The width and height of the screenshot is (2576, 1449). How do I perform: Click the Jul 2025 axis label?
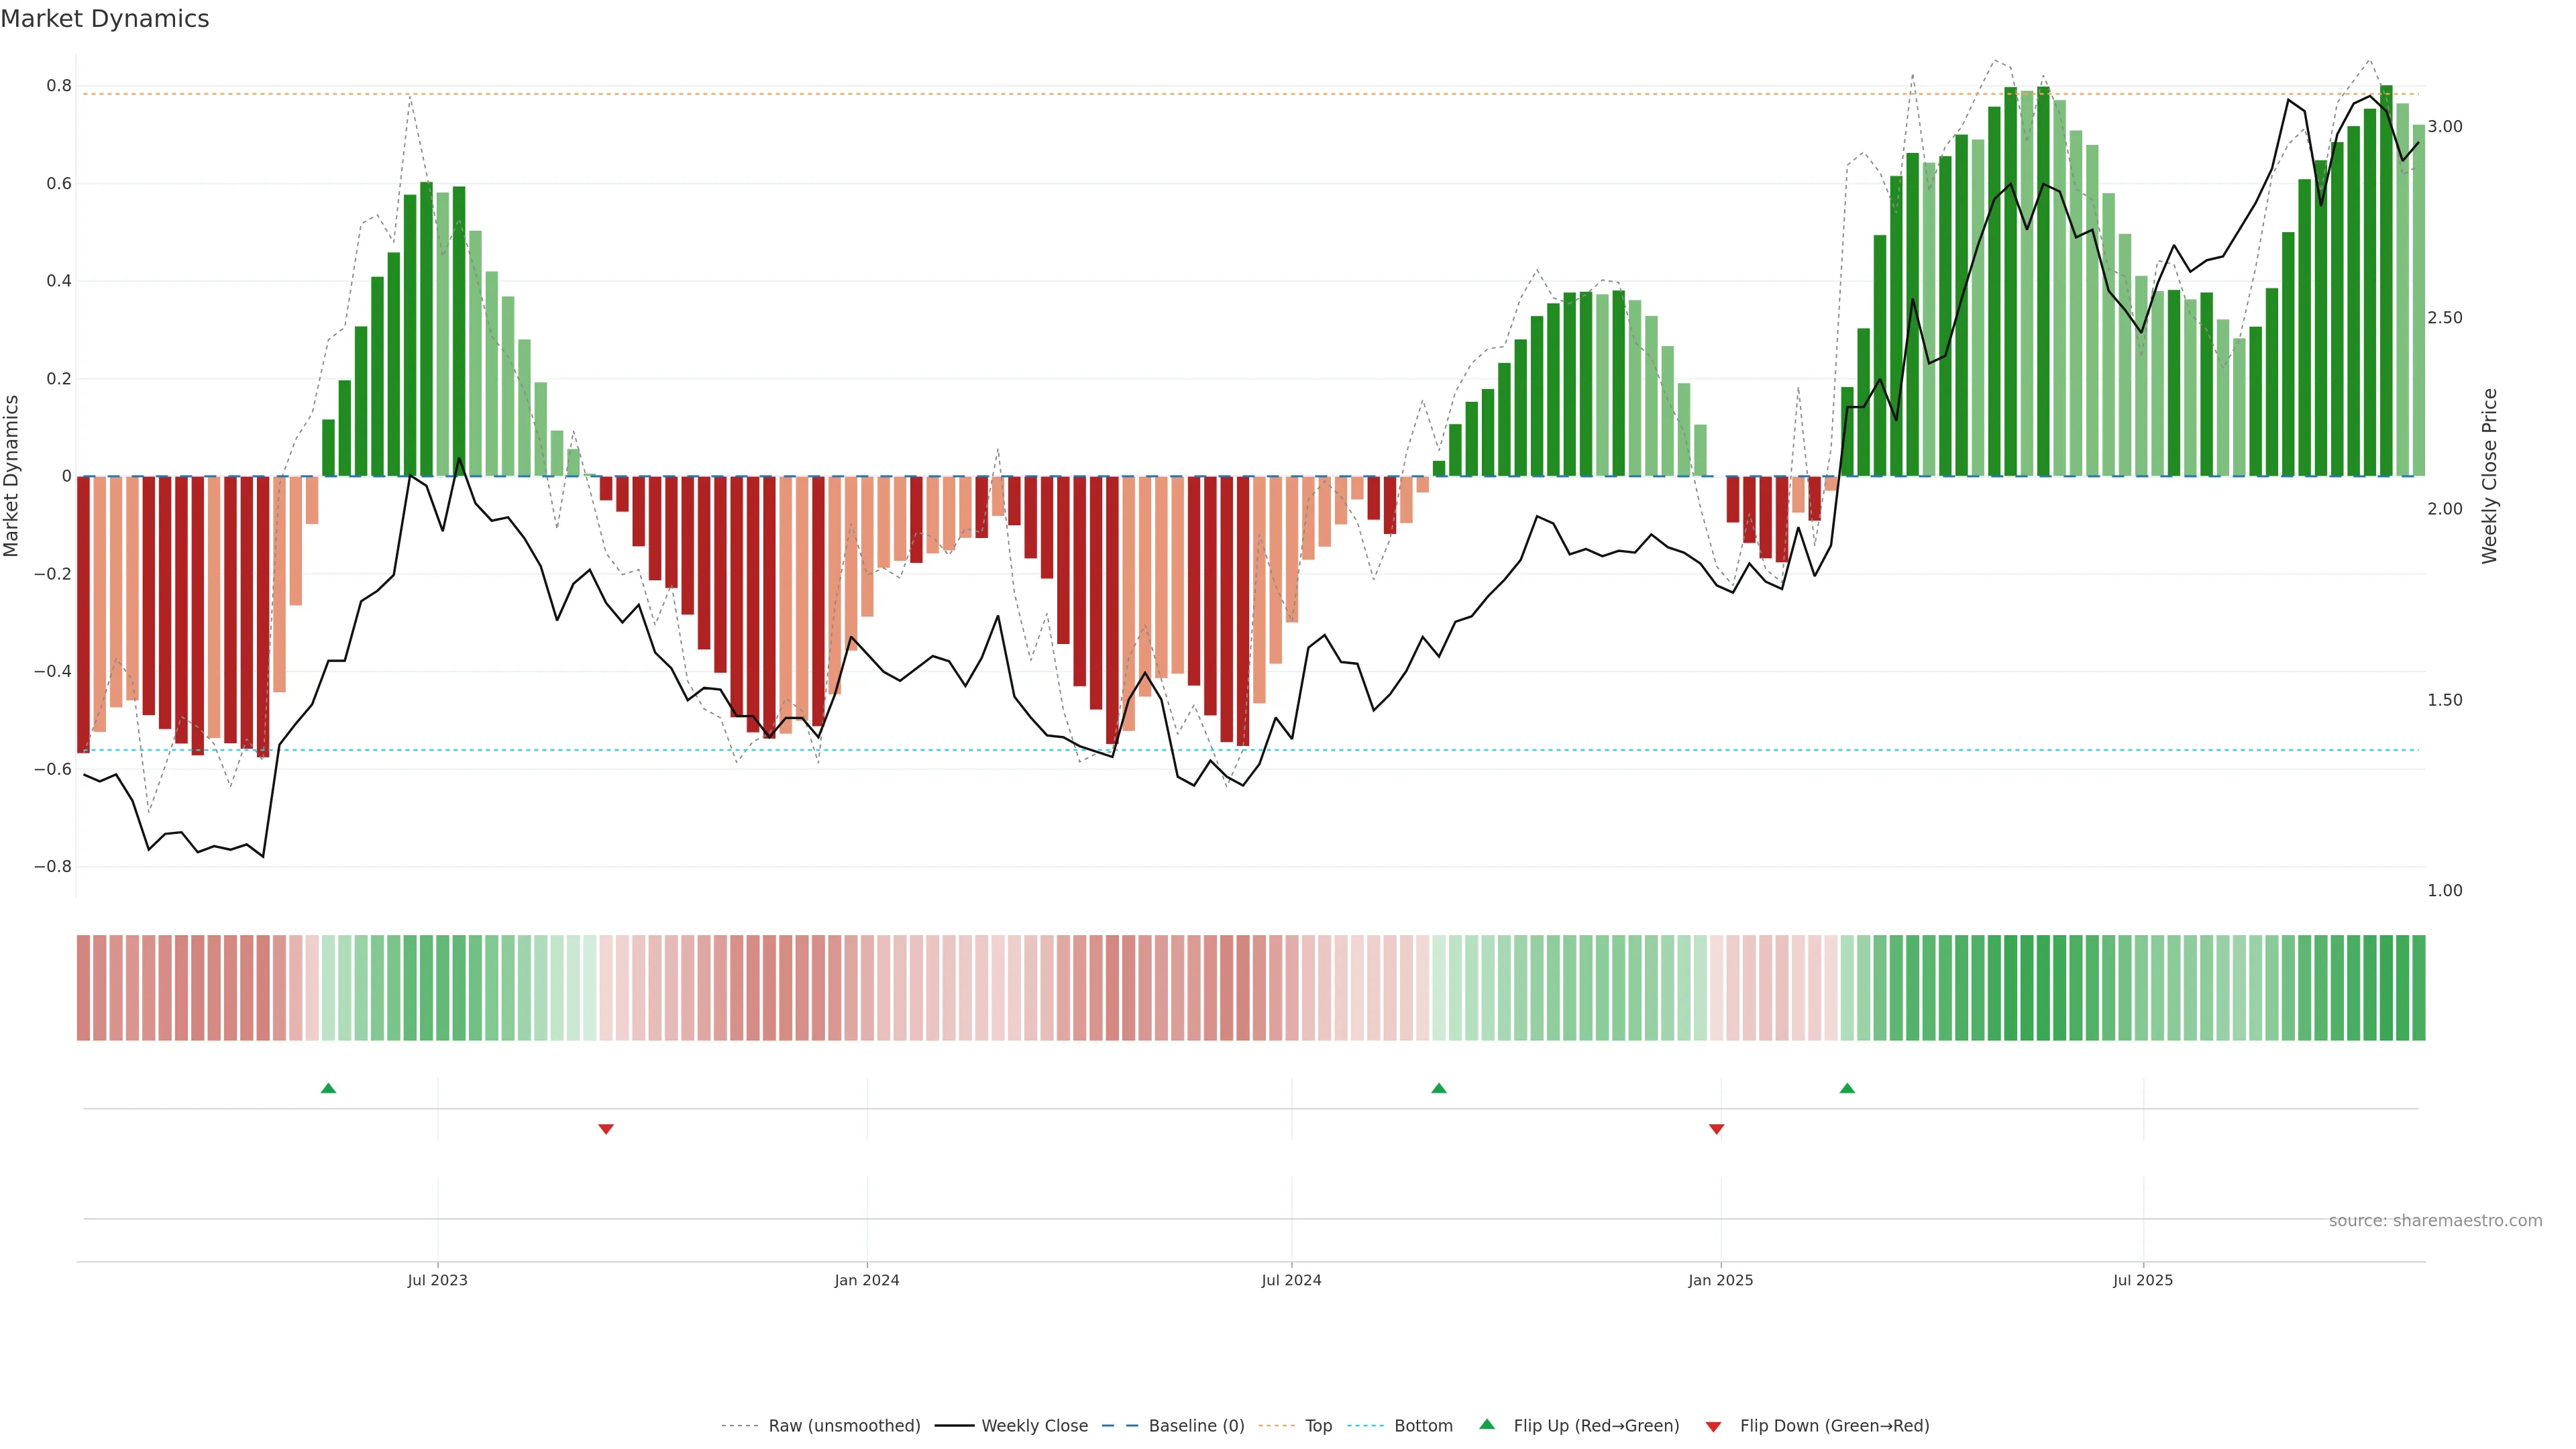tap(2142, 1280)
